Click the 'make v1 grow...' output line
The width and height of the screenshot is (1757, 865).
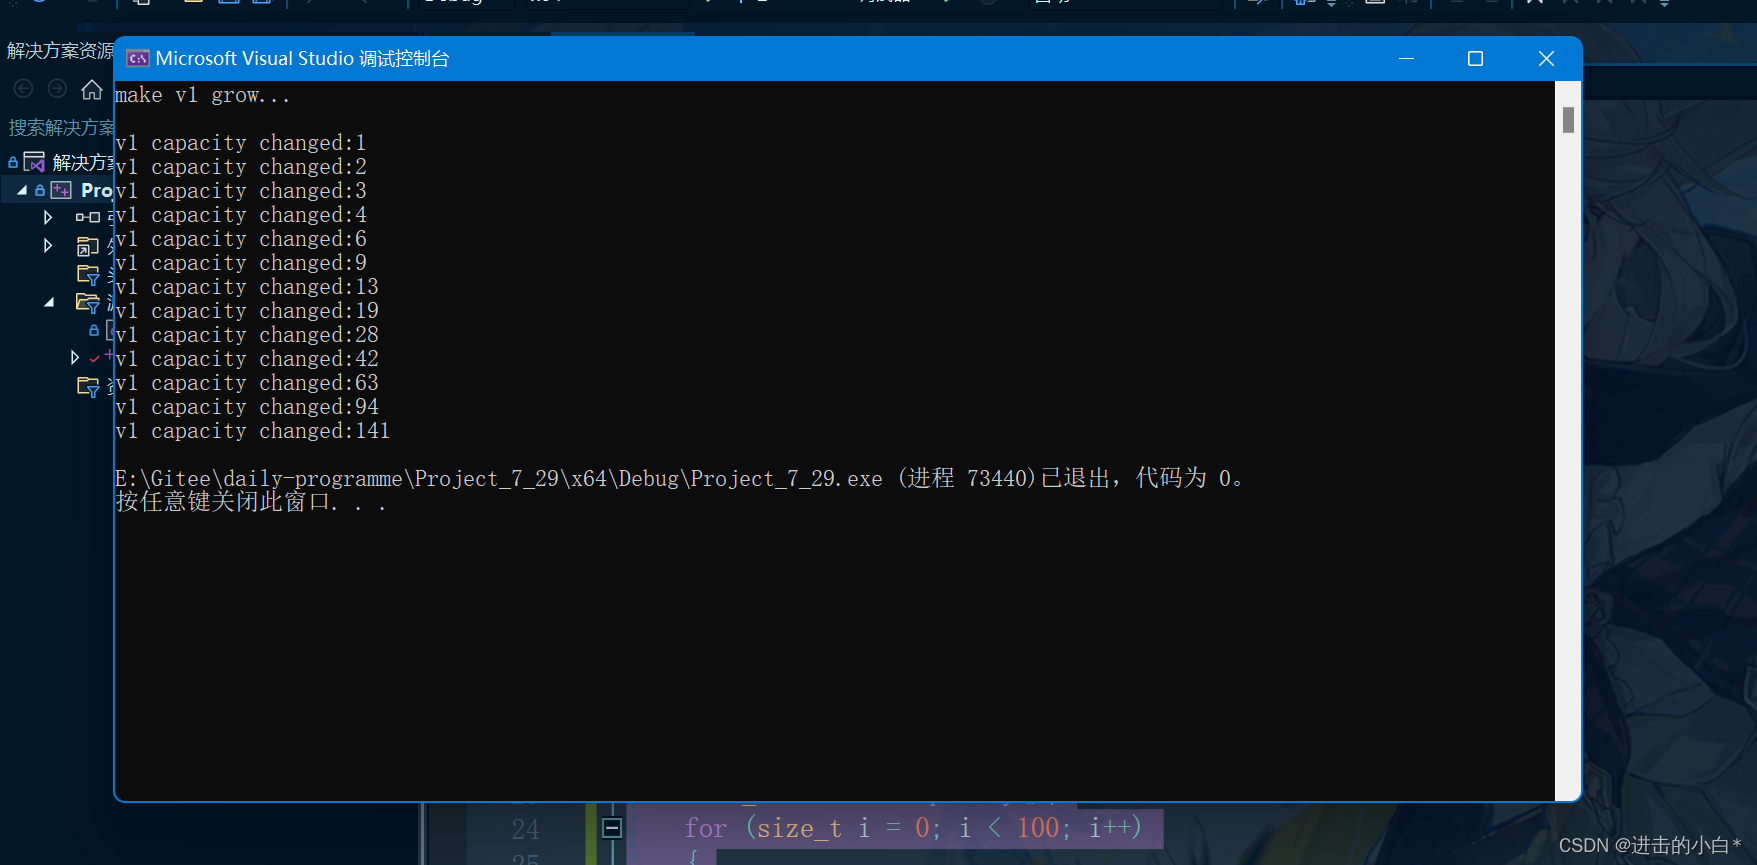point(203,95)
